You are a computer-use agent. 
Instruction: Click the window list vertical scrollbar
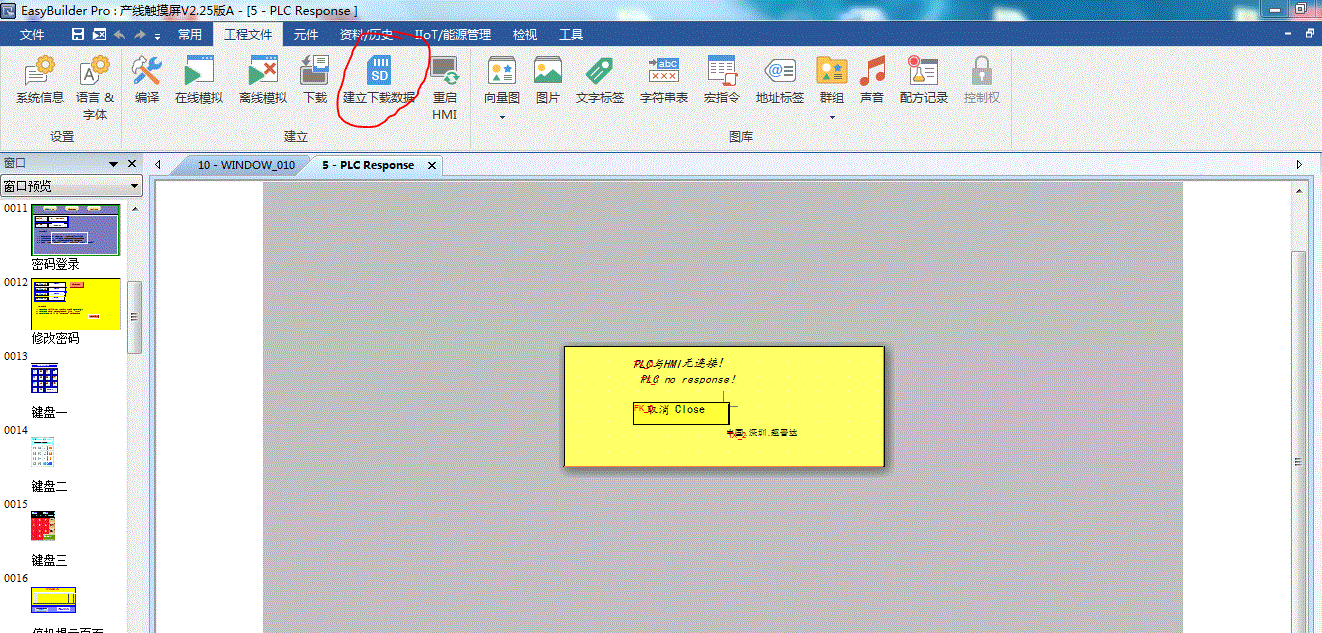[134, 316]
